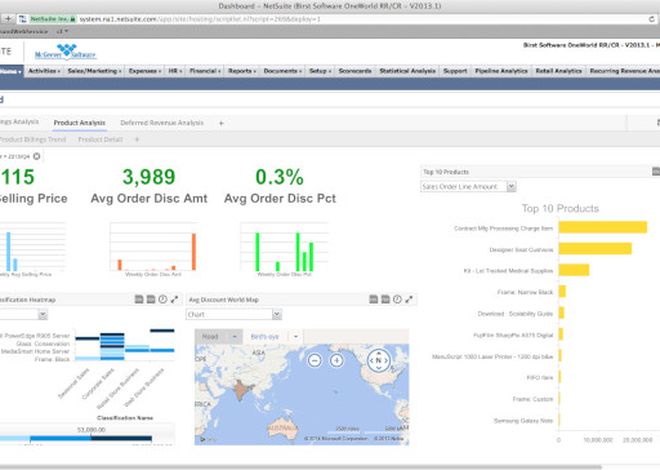The height and width of the screenshot is (470, 660).
Task: Open the Support nav item
Action: (455, 71)
